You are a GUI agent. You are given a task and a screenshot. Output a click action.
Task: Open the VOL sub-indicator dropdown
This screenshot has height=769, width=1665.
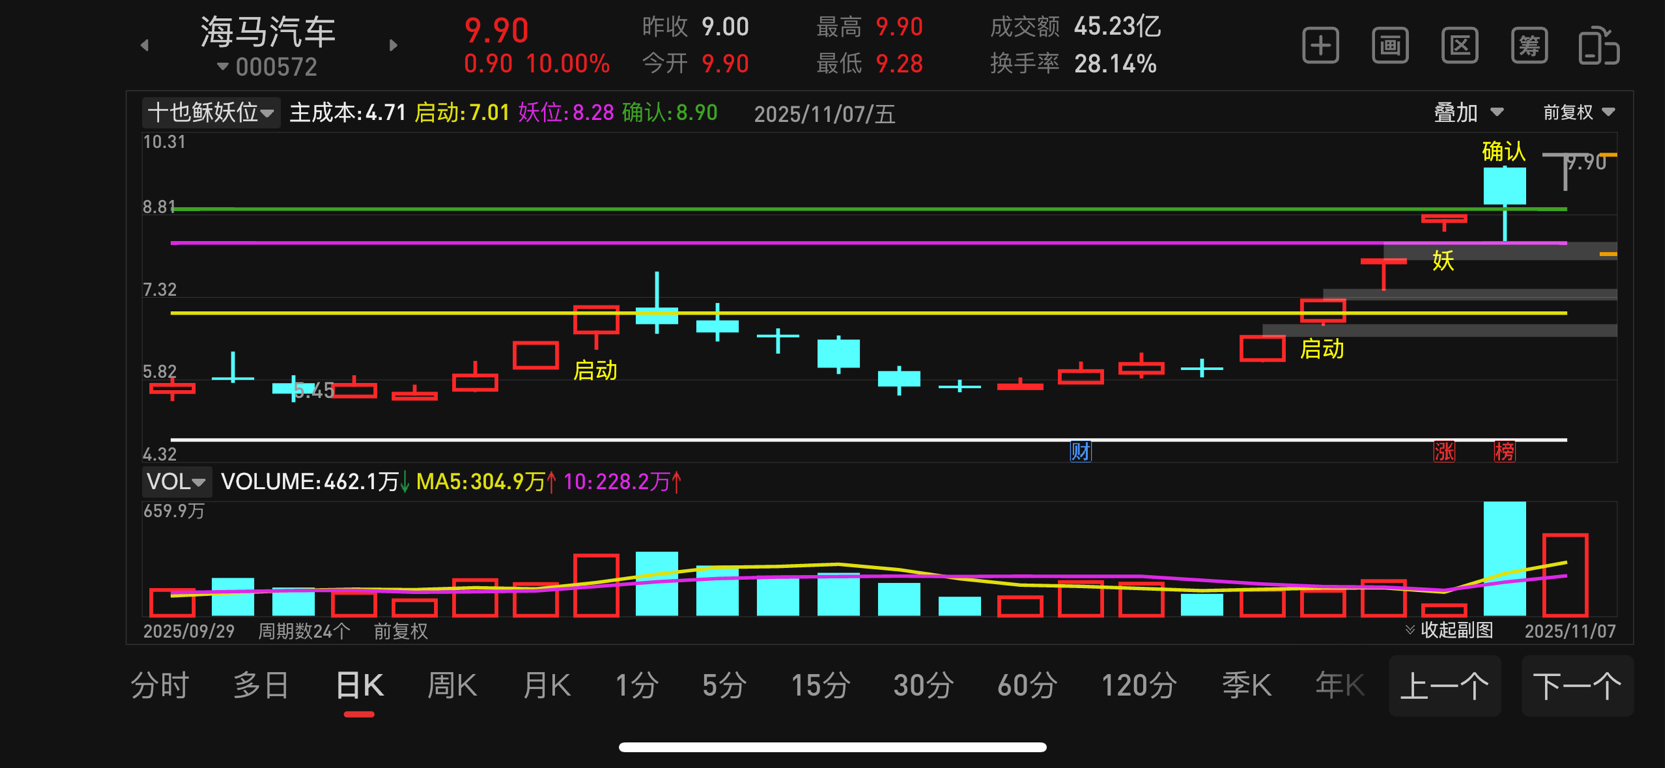coord(176,482)
